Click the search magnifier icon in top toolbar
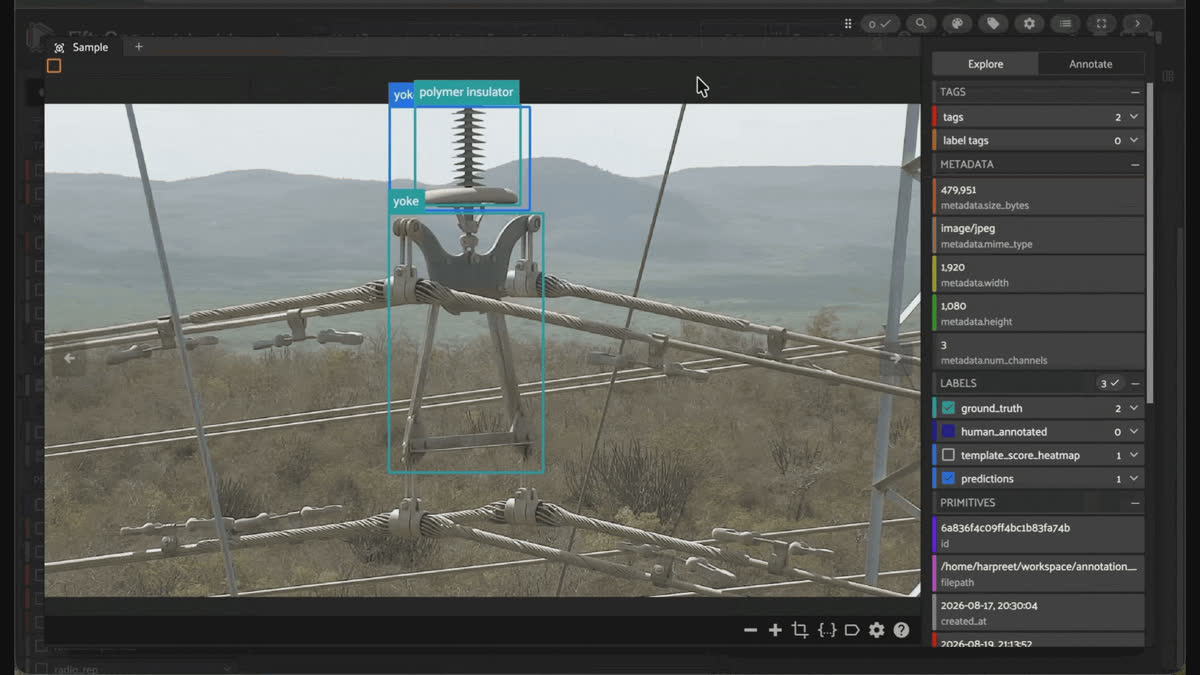Image resolution: width=1200 pixels, height=675 pixels. pos(920,24)
